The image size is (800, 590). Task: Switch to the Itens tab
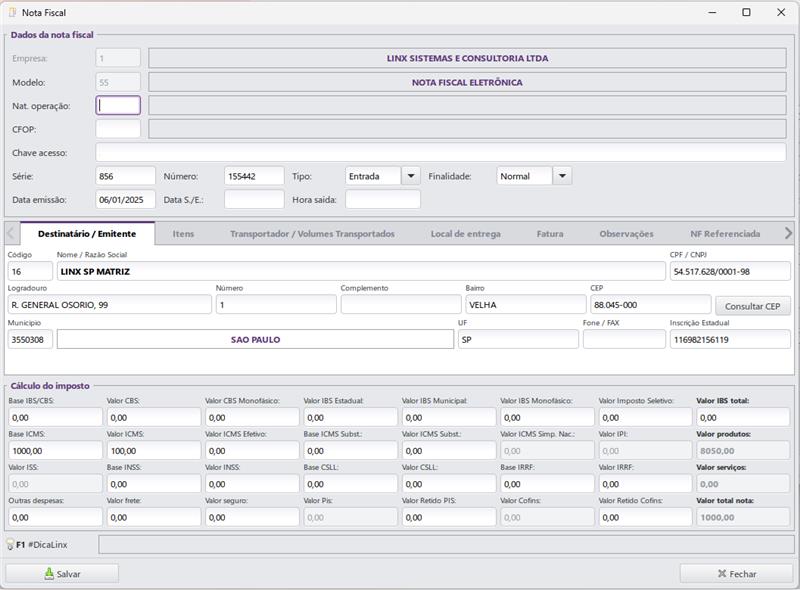click(183, 234)
